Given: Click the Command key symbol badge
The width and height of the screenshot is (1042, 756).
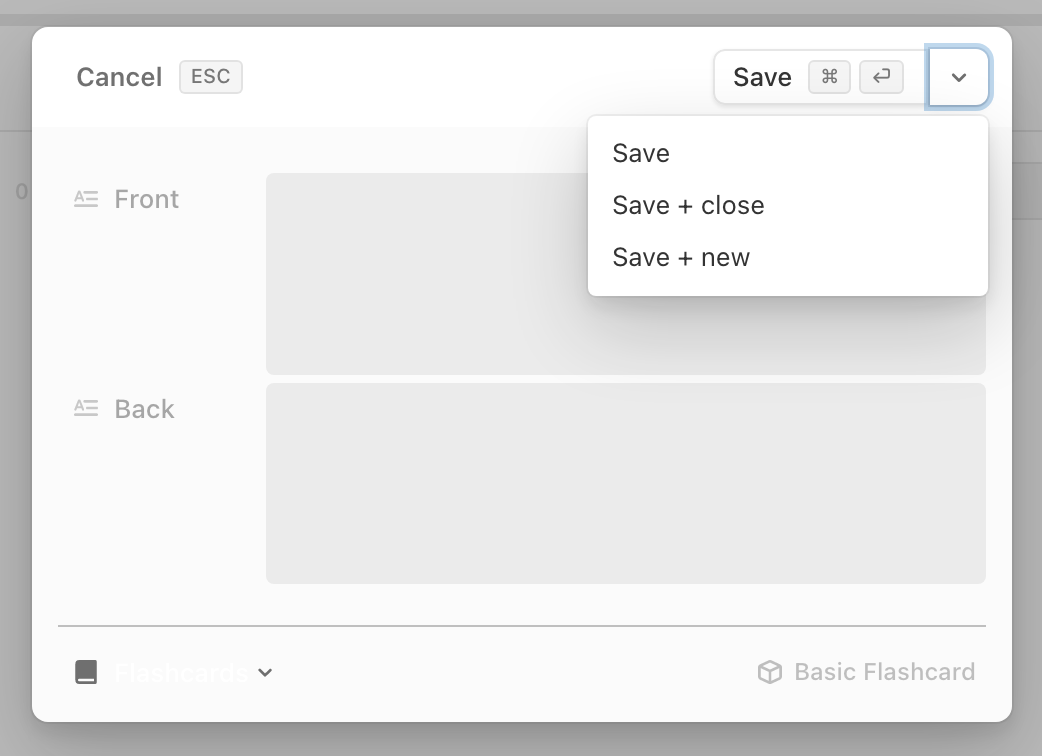Looking at the screenshot, I should (x=829, y=77).
